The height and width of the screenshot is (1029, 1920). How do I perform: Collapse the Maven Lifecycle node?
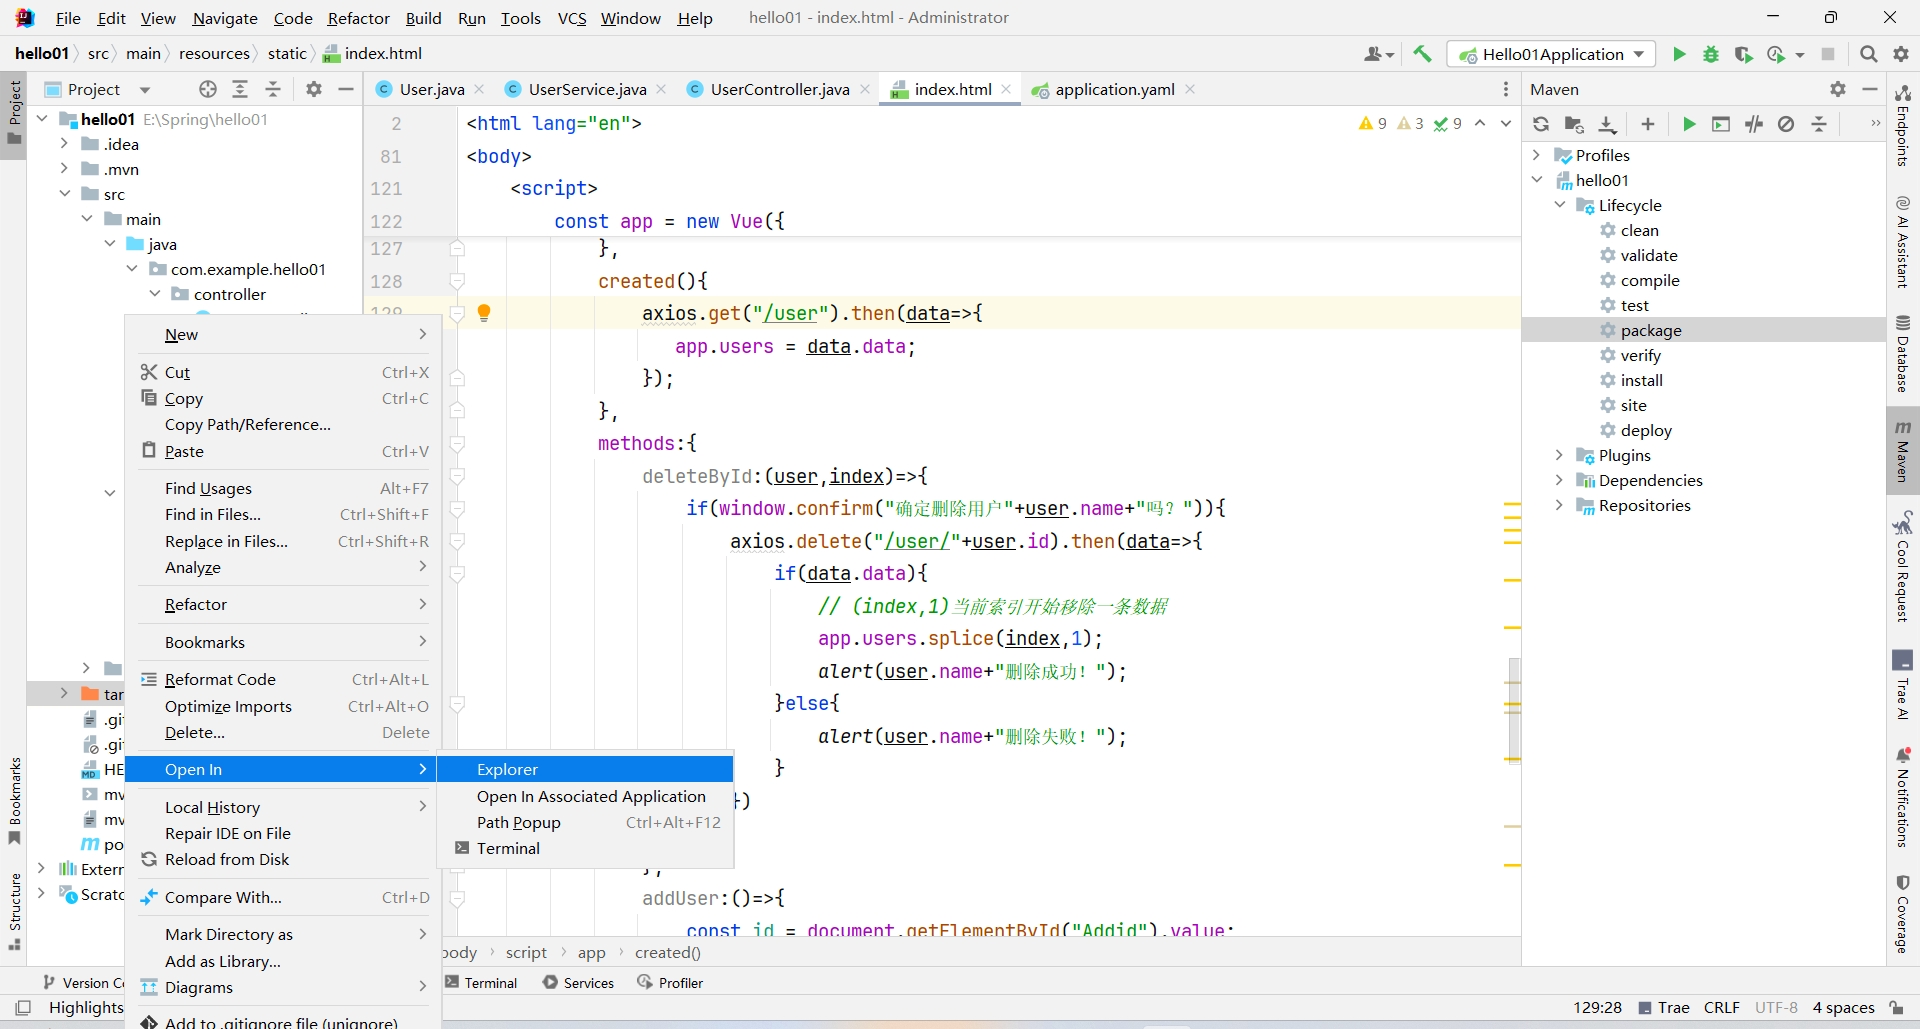[x=1559, y=205]
